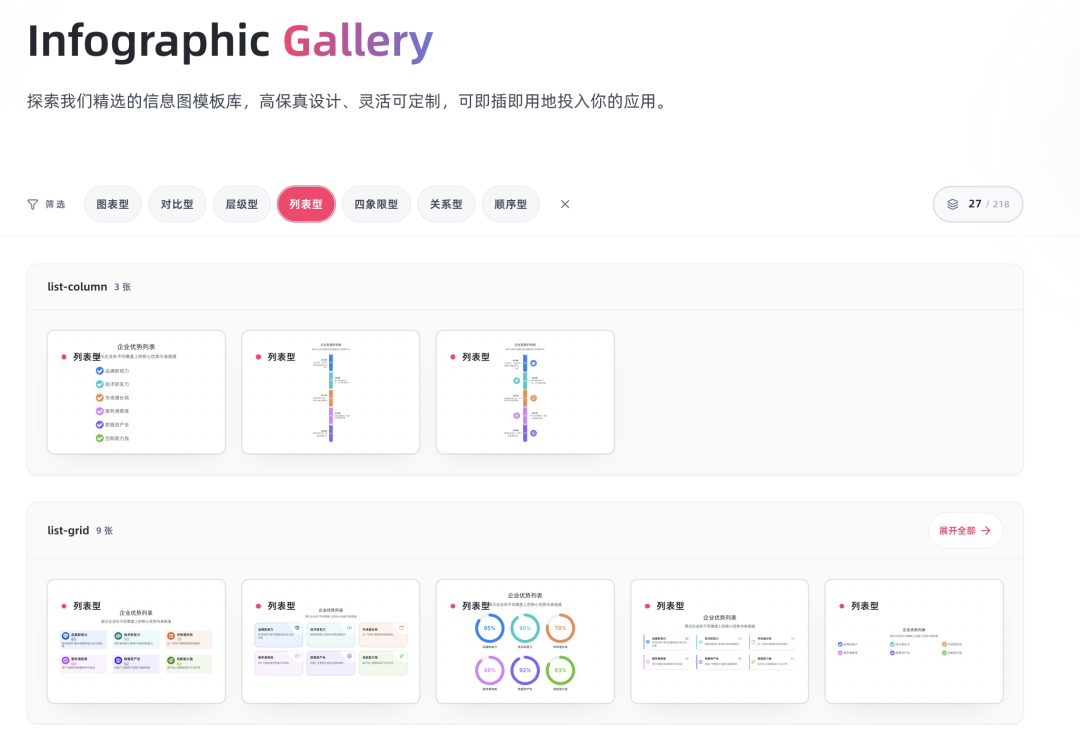1080x738 pixels.
Task: Enable the 四象限型 filter
Action: 376,203
